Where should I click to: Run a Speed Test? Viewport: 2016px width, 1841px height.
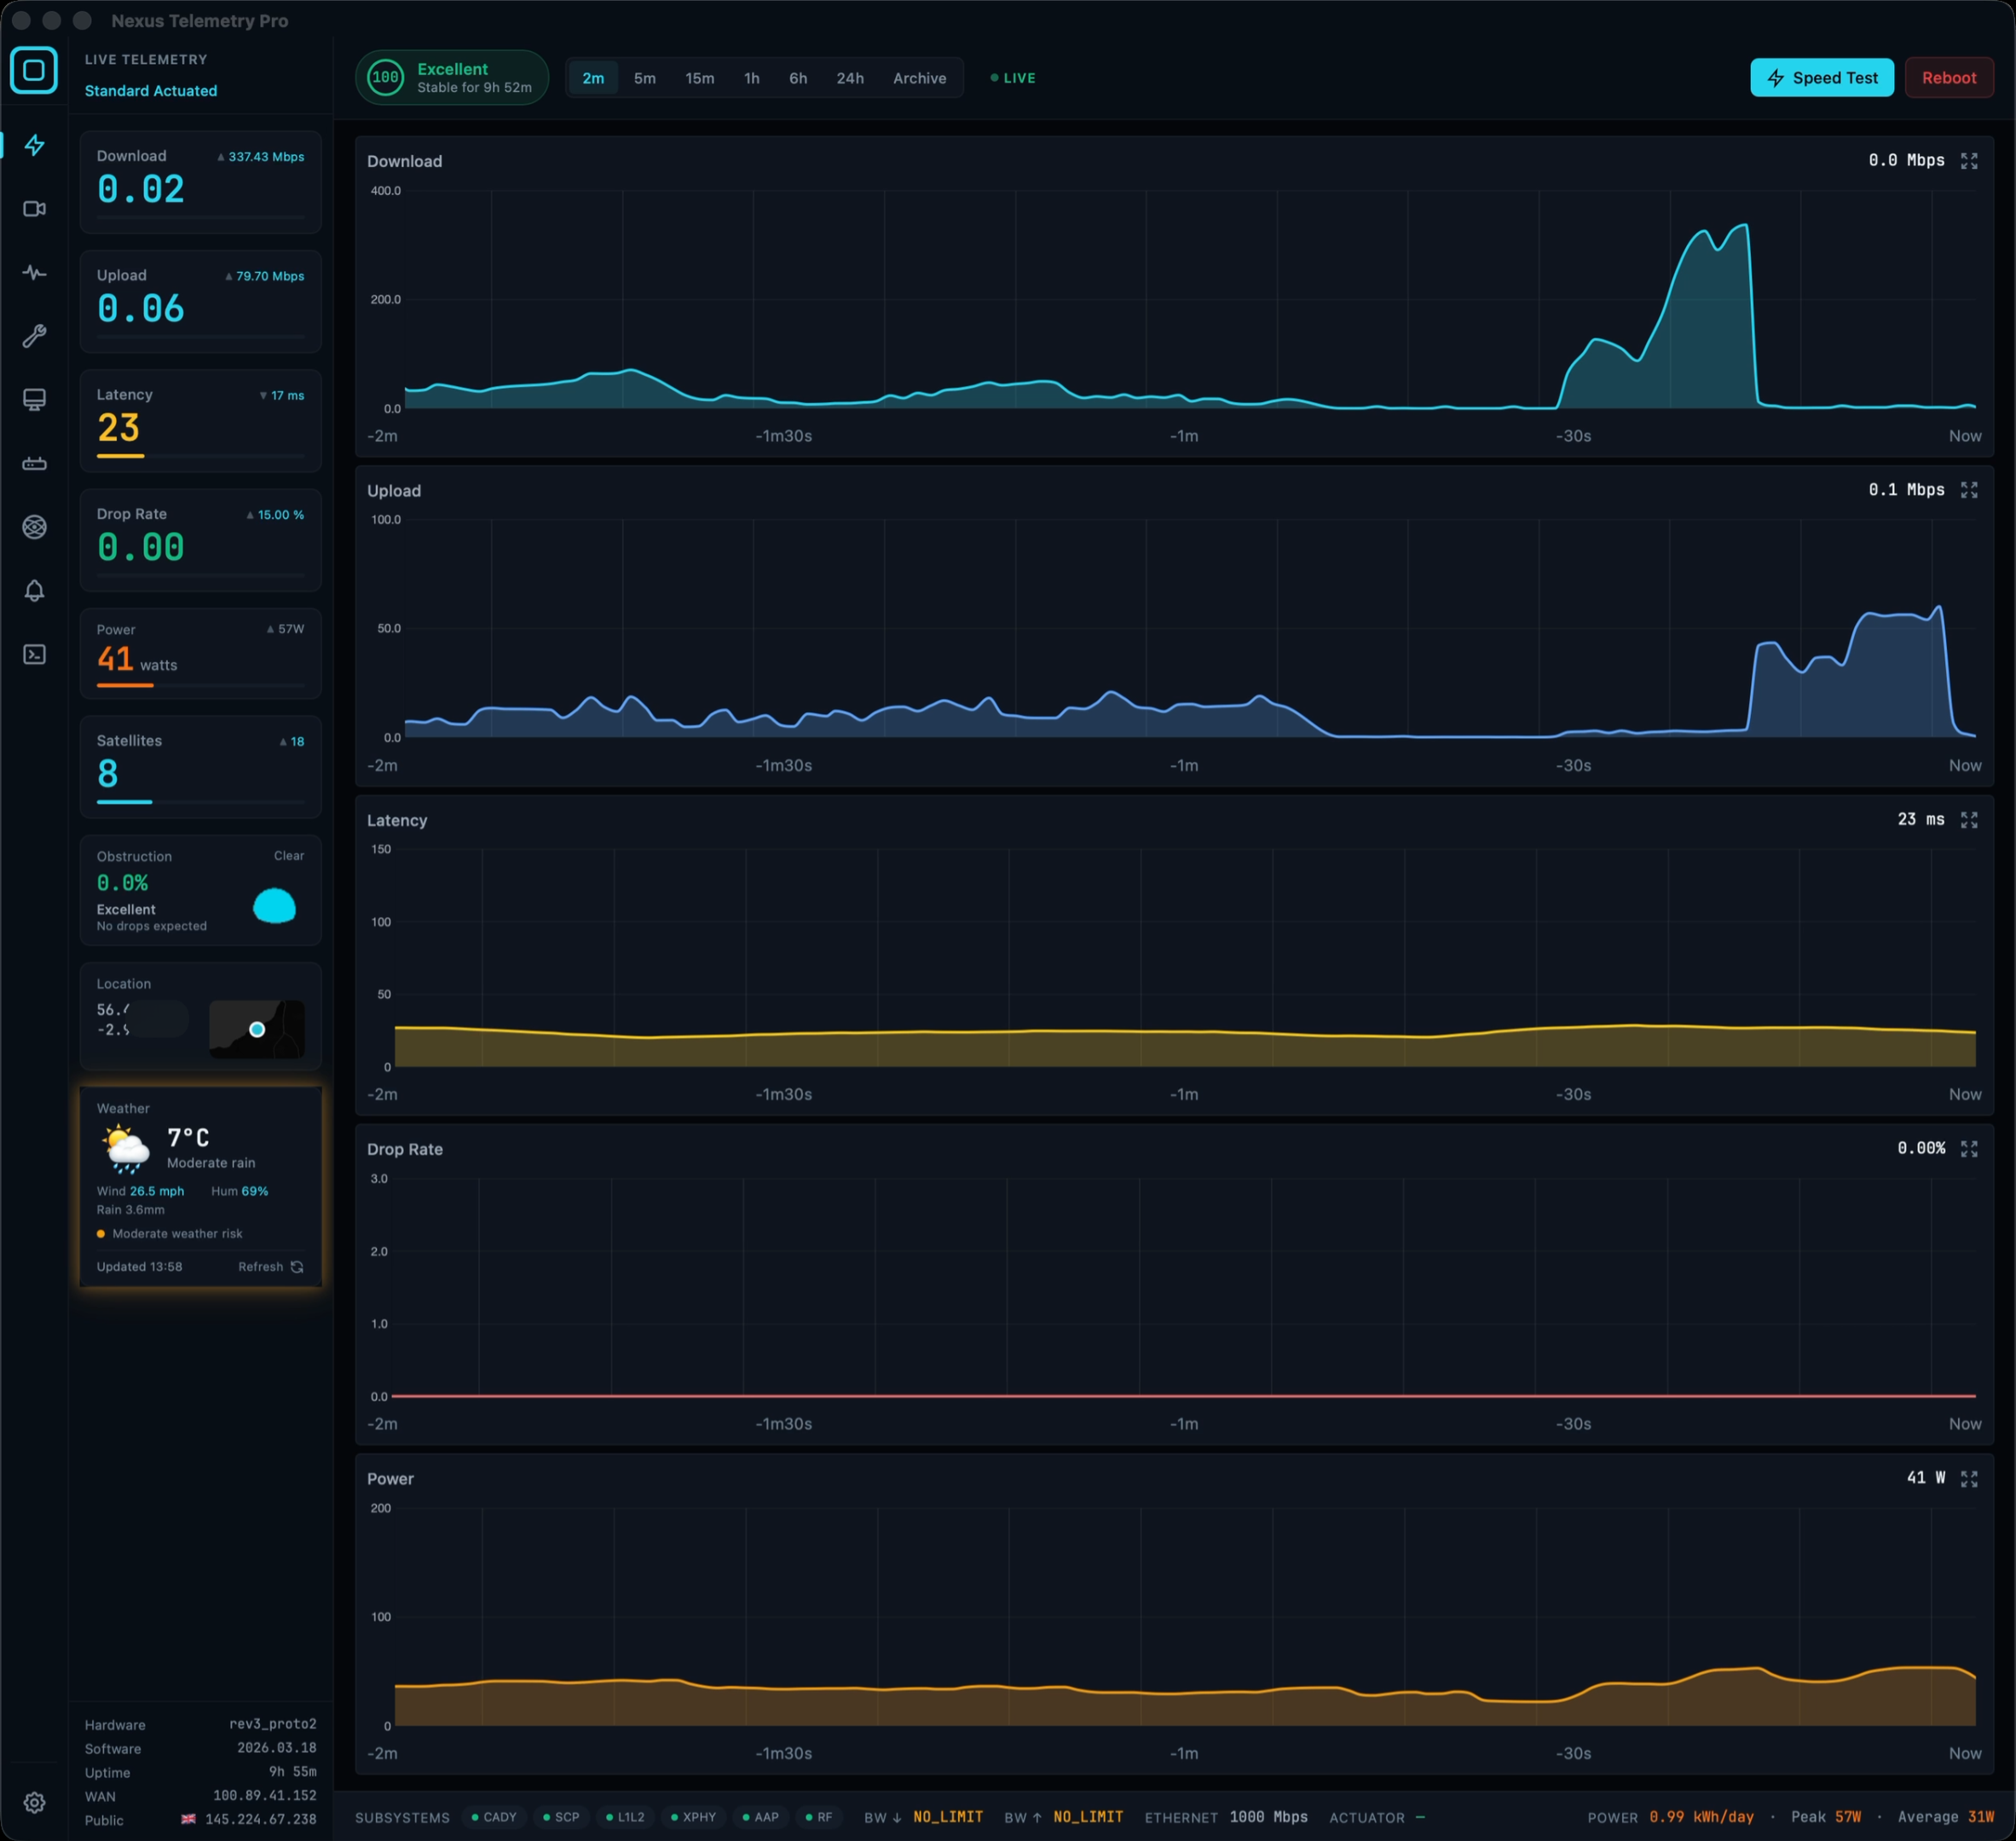[1822, 77]
